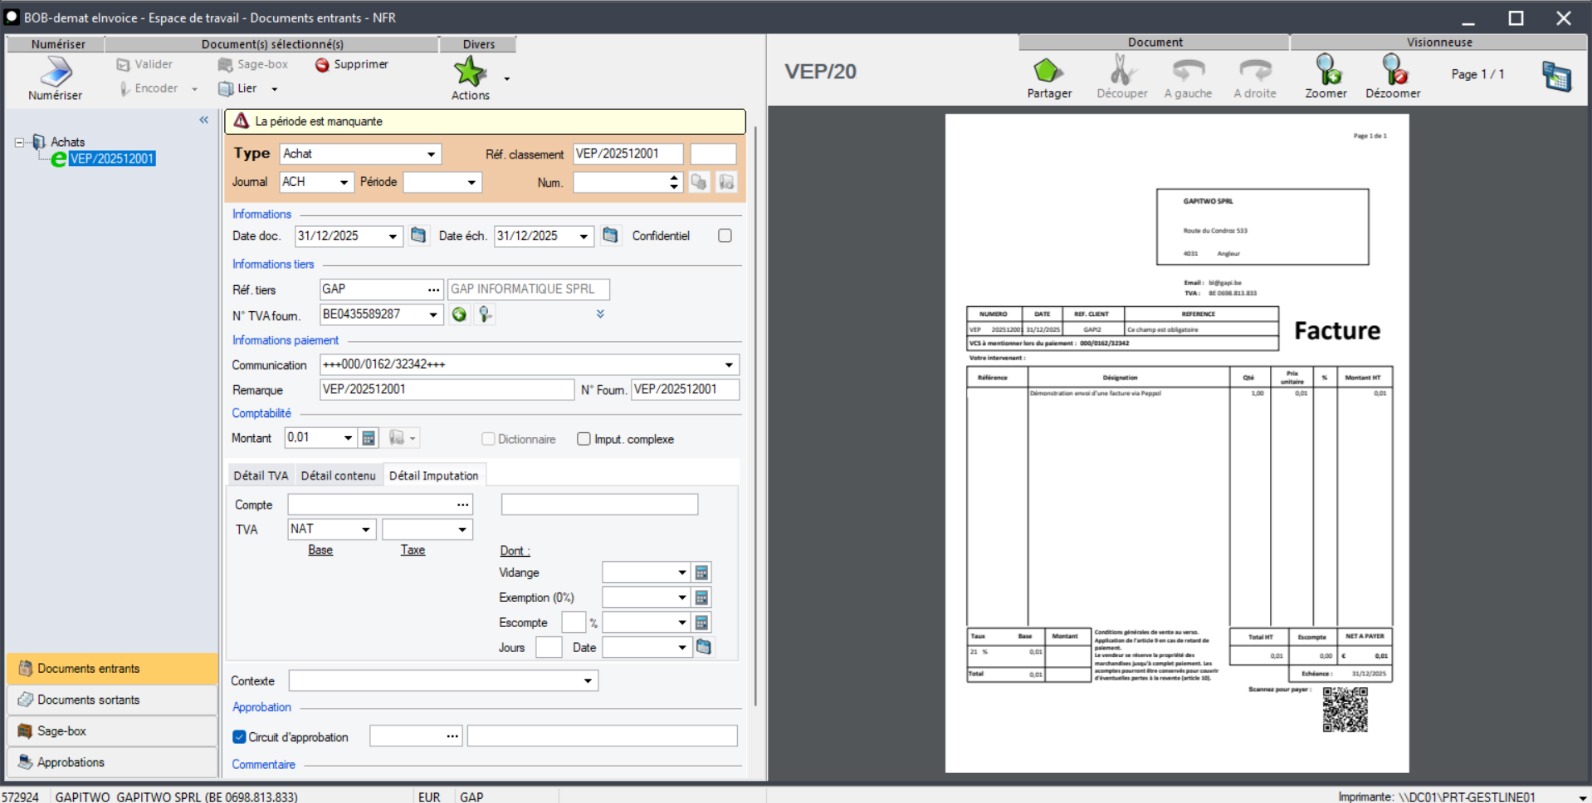Open calendar icon next to Date doc.
1592x803 pixels.
coord(418,236)
